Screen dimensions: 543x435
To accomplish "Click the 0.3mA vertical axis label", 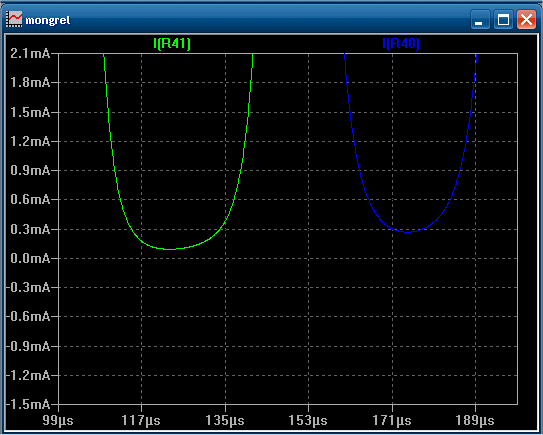I will [30, 229].
